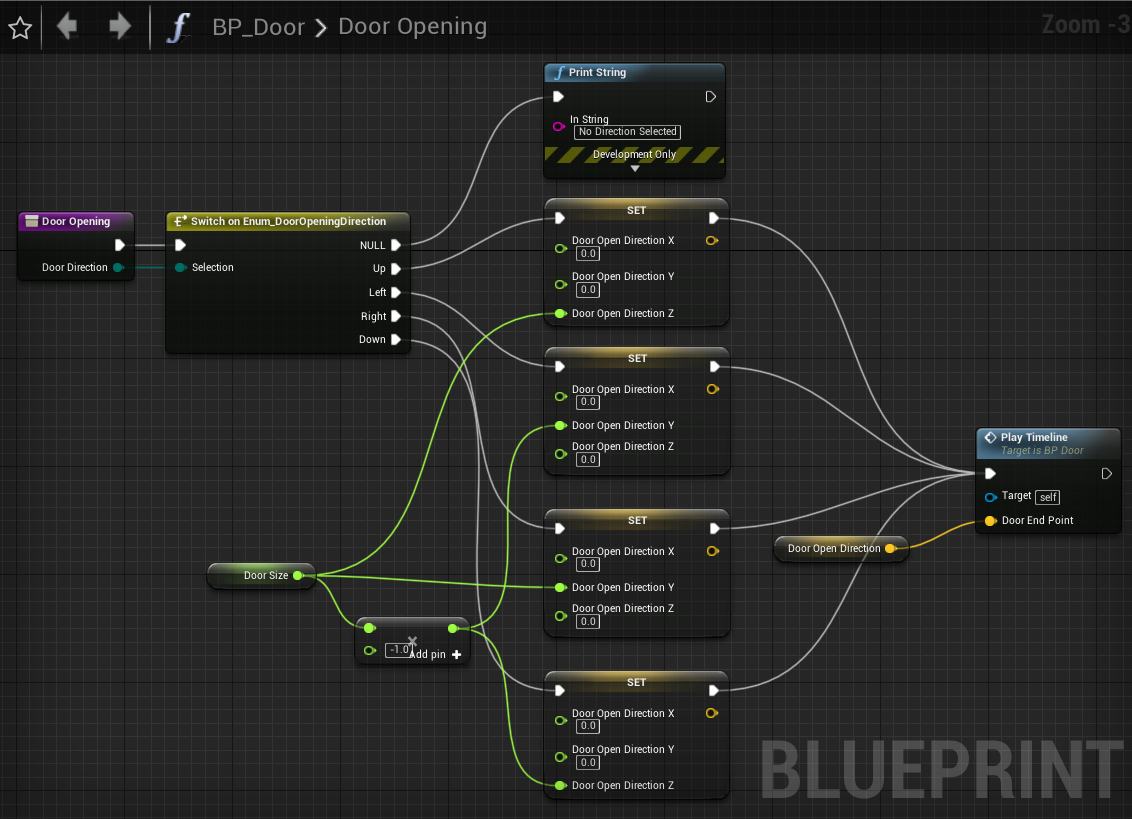
Task: Go back with the left arrow
Action: click(x=67, y=27)
